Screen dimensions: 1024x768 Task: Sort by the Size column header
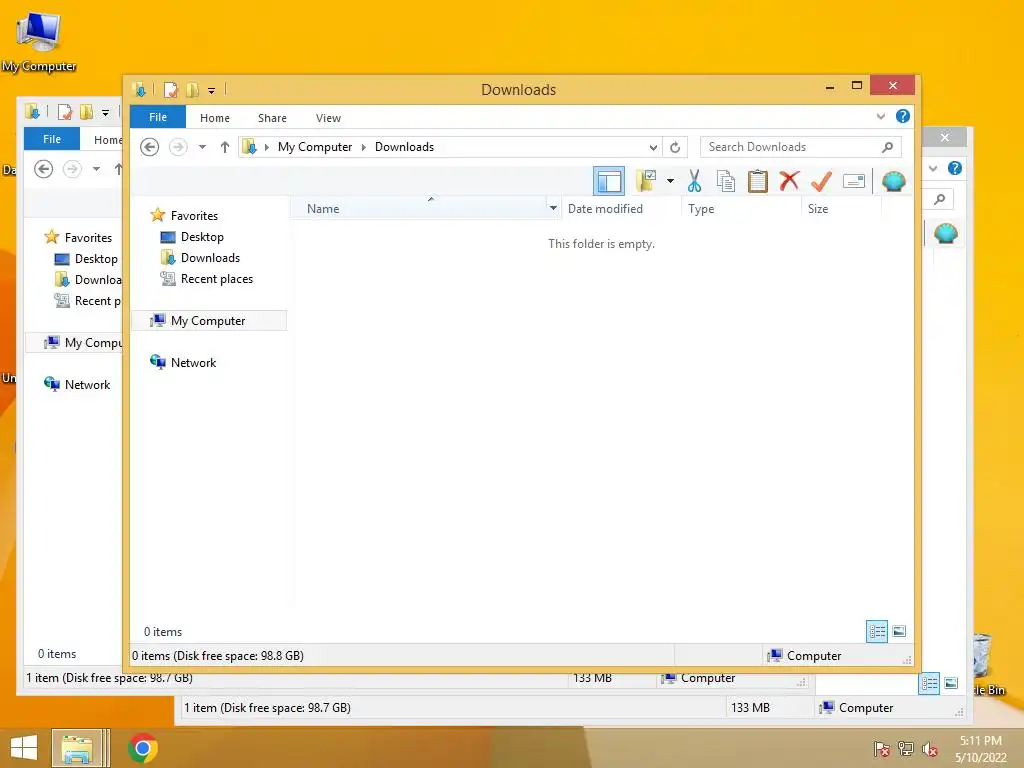[841, 209]
